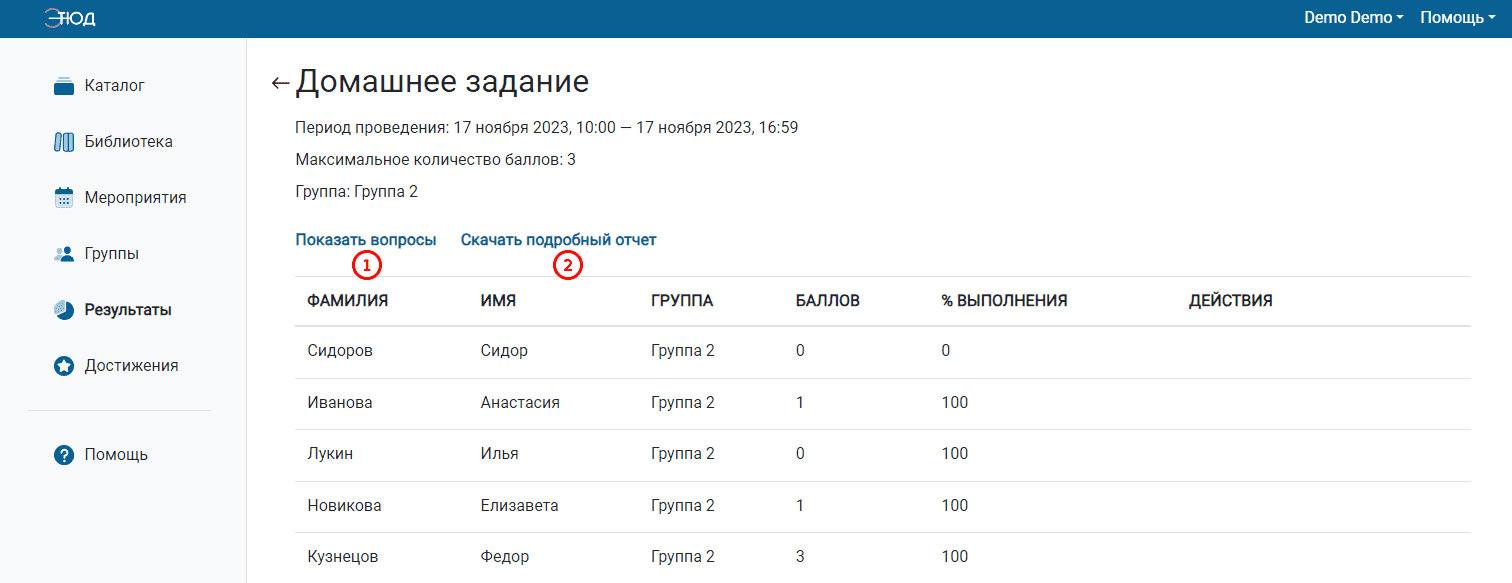
Task: Click Скачать подробный отчет link
Action: [x=558, y=240]
